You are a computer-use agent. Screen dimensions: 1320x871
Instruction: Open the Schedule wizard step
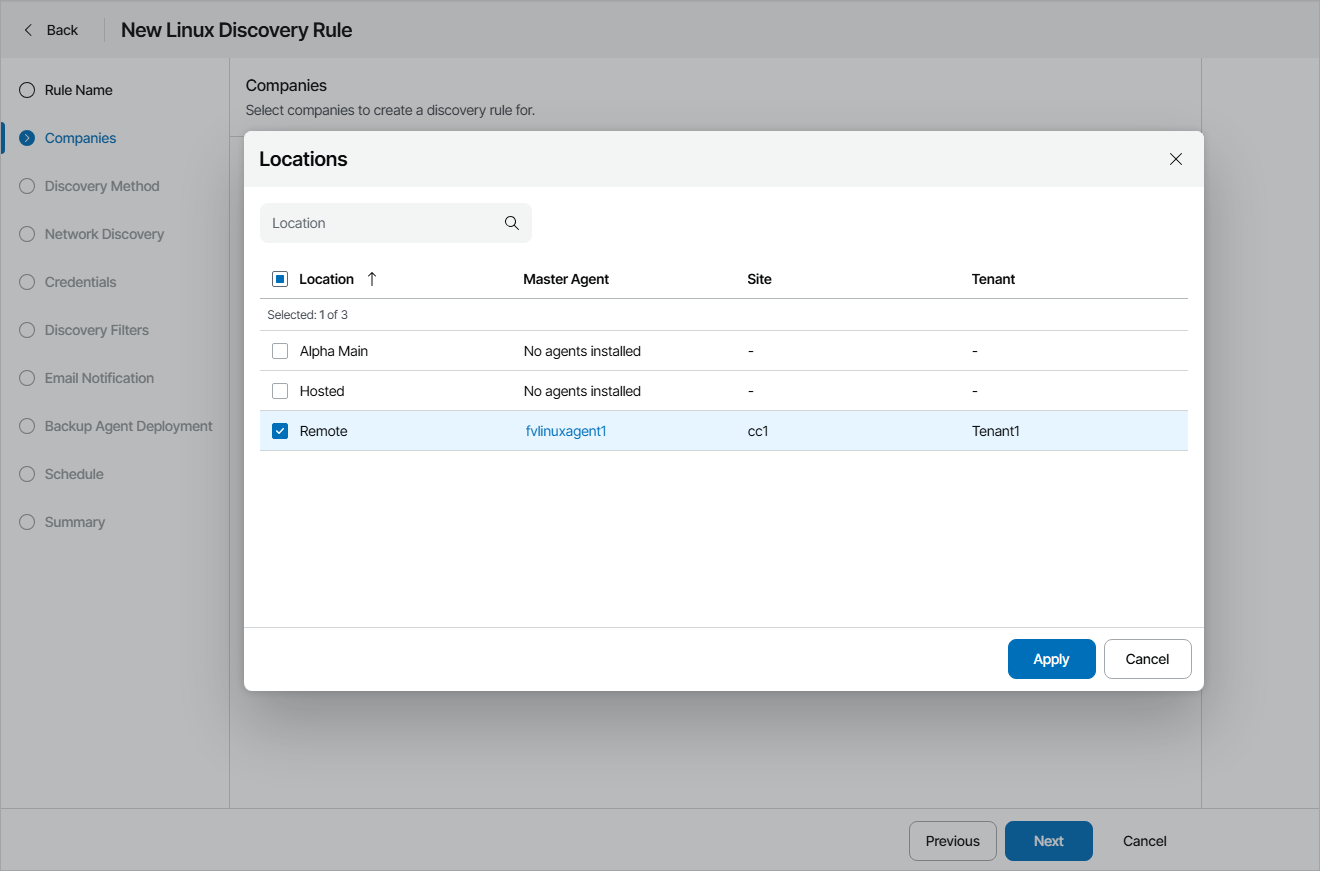[74, 474]
